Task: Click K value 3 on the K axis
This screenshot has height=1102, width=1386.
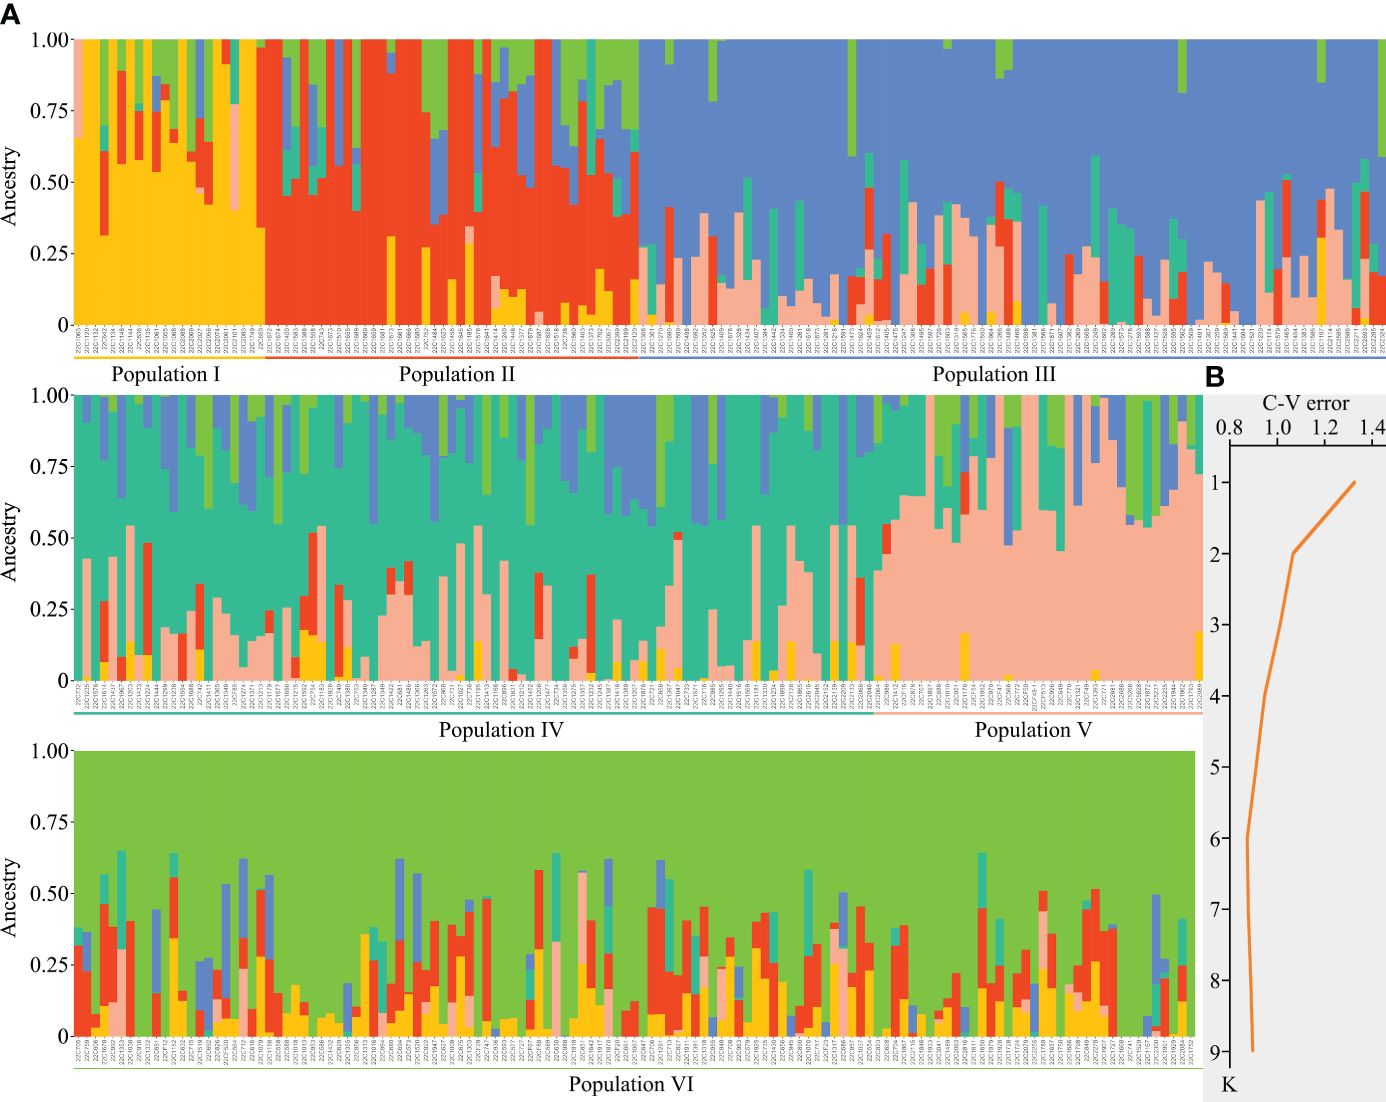Action: tap(1215, 625)
